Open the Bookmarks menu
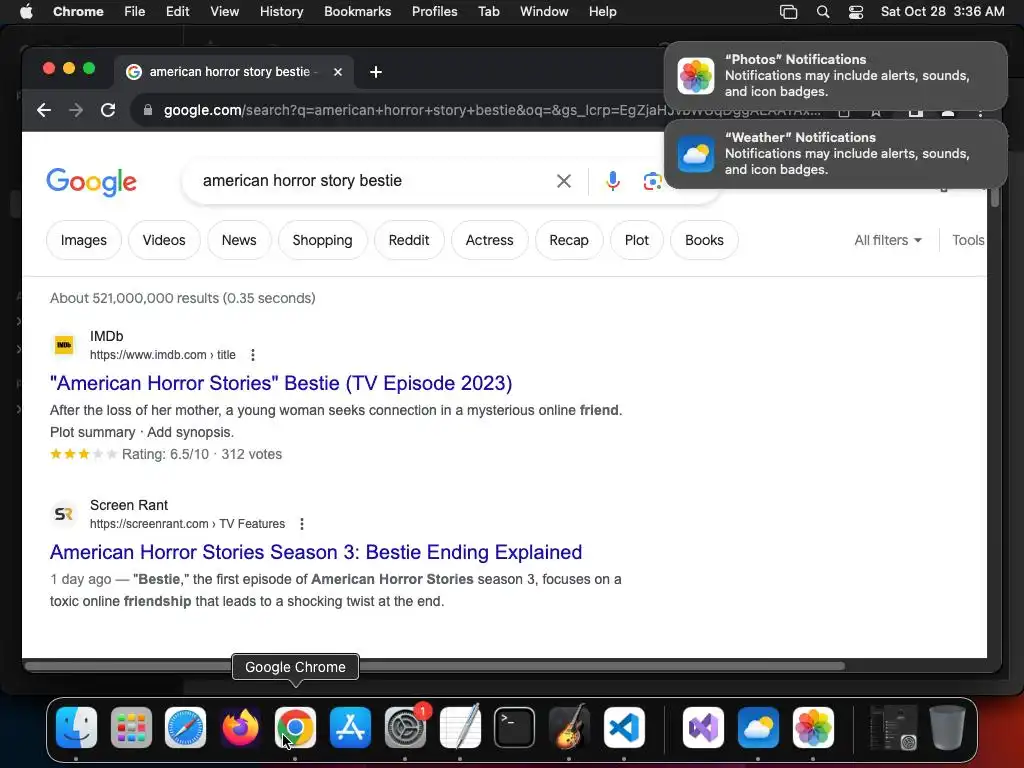 358,12
